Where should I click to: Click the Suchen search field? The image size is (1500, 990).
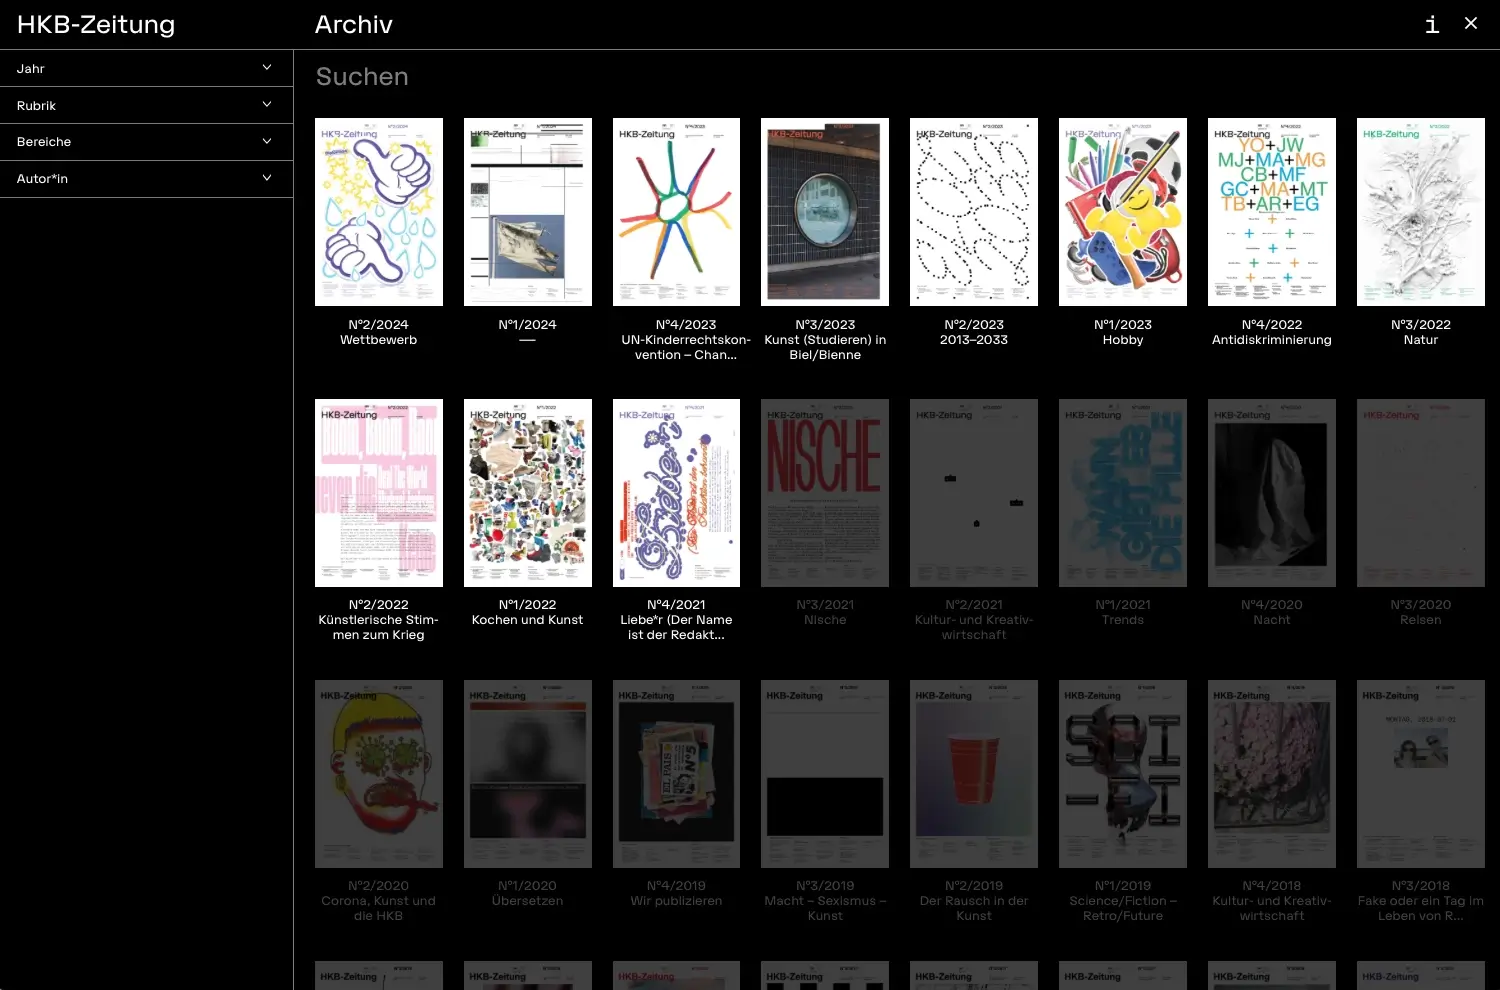tap(897, 77)
